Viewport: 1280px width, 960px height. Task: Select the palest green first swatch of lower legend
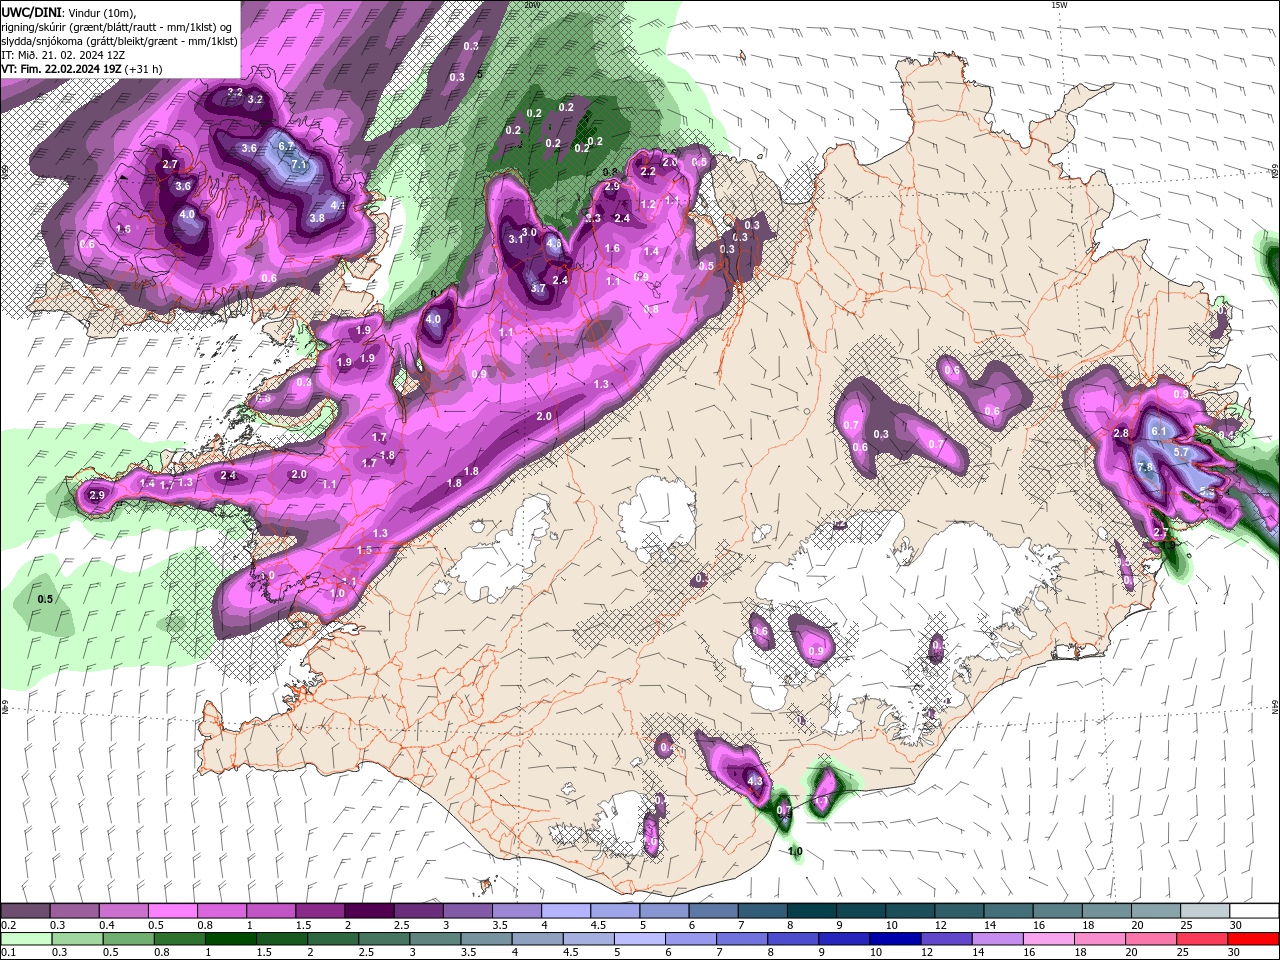pyautogui.click(x=25, y=939)
